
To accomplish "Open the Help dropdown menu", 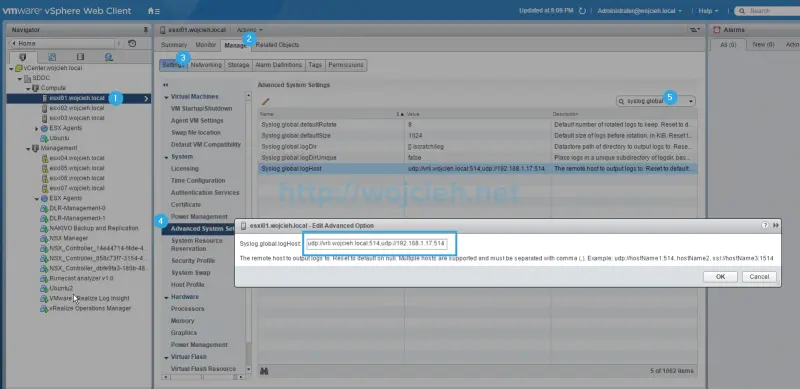I will click(x=708, y=11).
